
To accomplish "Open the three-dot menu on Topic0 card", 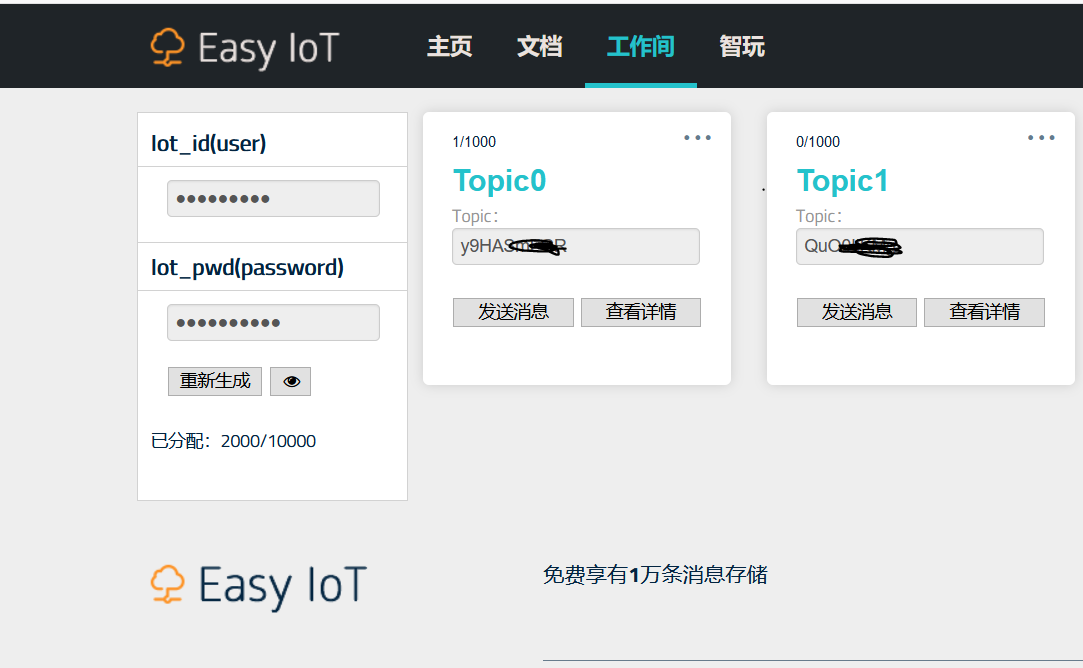I will [x=698, y=137].
